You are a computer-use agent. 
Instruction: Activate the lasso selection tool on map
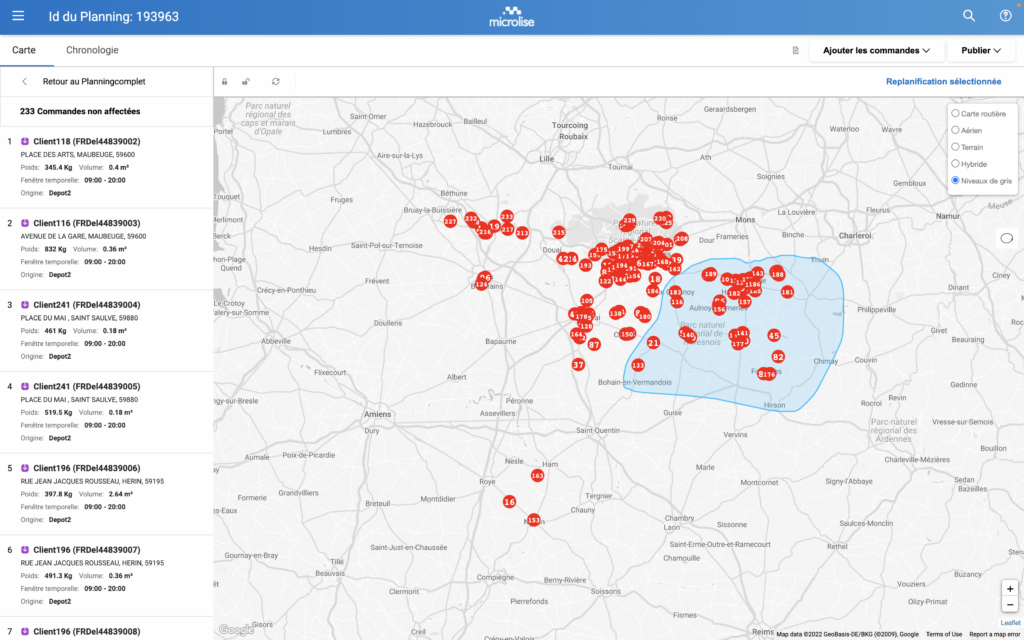(1006, 238)
